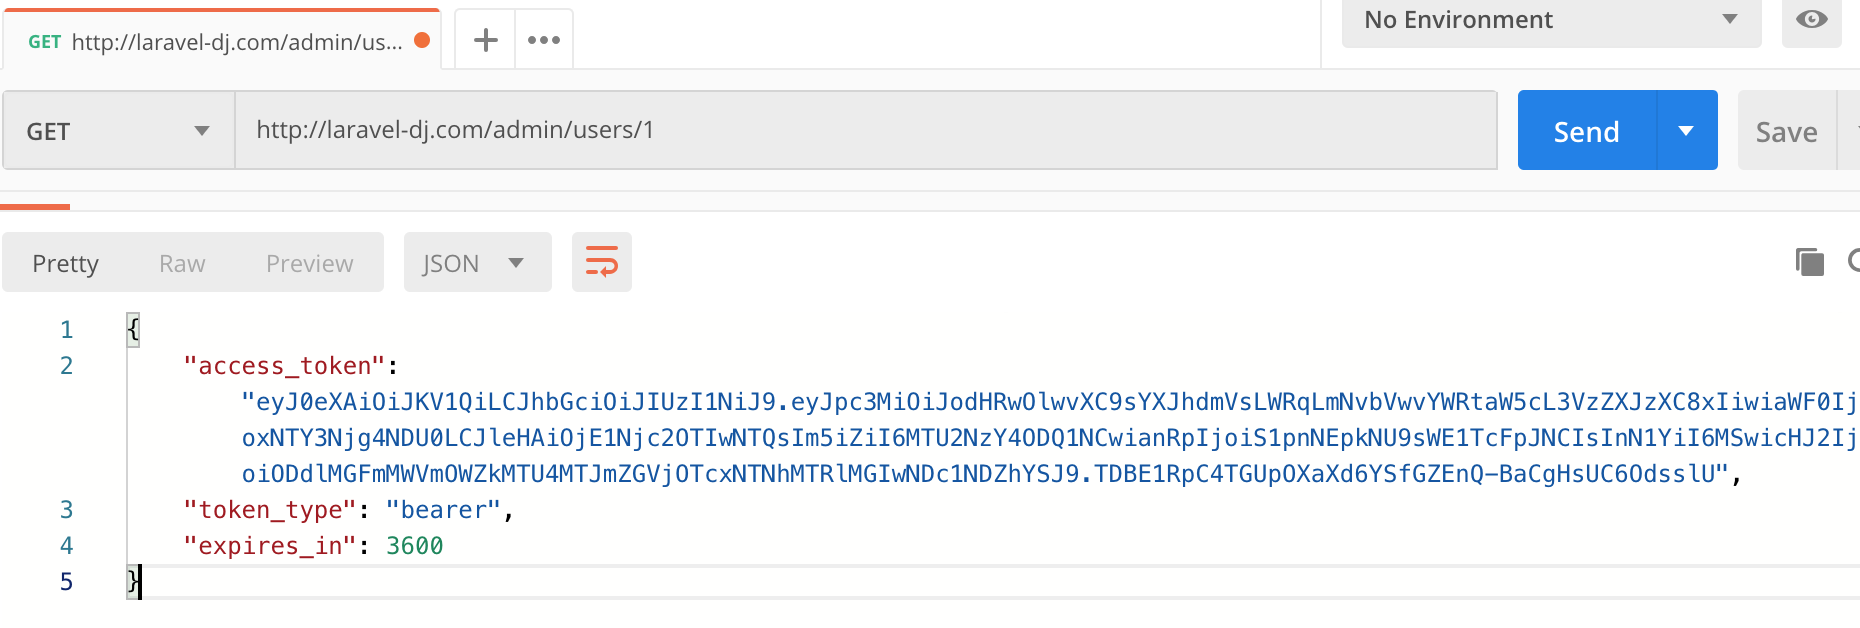Open a new request tab with plus icon

click(x=485, y=40)
